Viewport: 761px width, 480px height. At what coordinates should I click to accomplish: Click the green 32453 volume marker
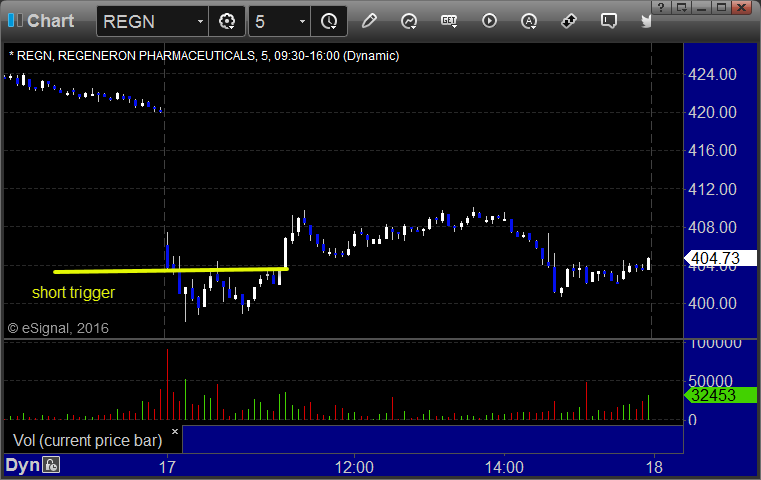tap(720, 395)
